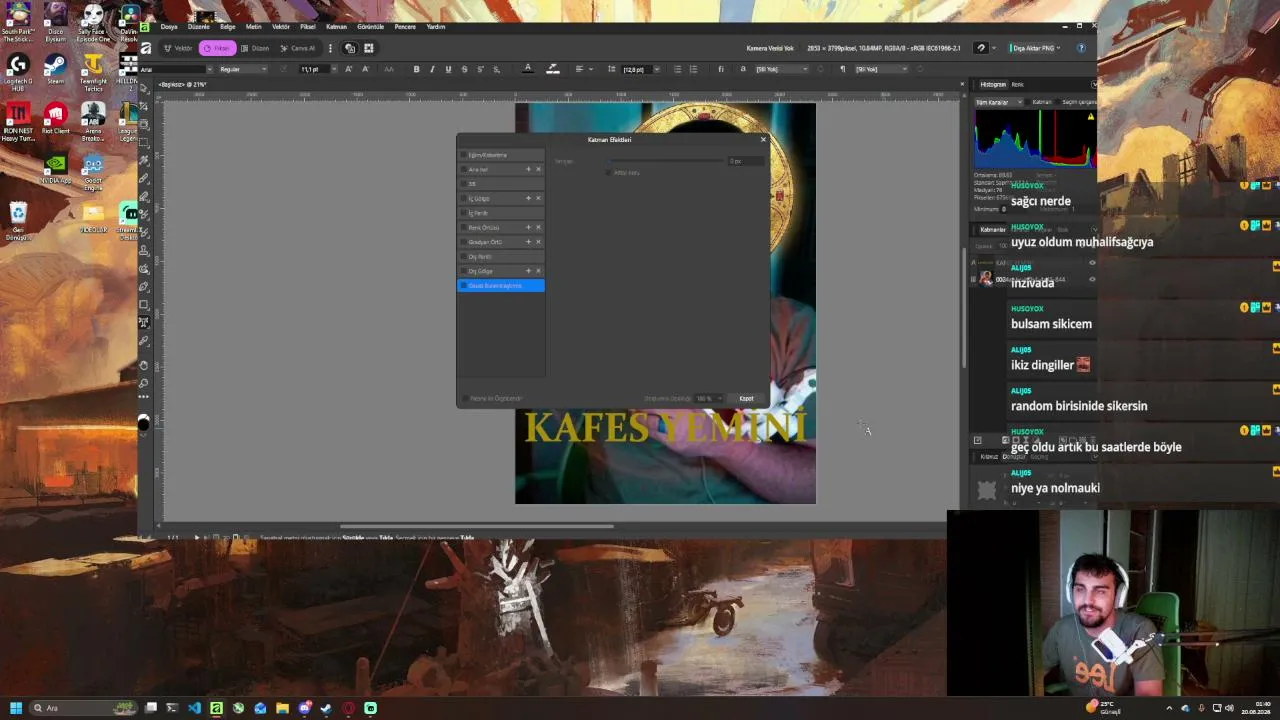The height and width of the screenshot is (720, 1280).
Task: Open the character style dropdown
Action: point(781,69)
